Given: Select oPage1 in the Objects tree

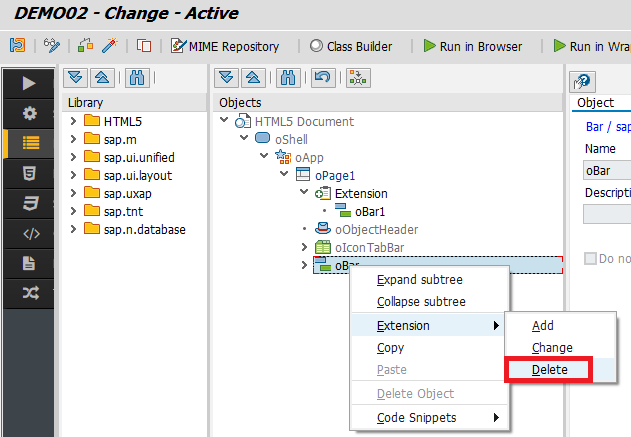Looking at the screenshot, I should pyautogui.click(x=335, y=176).
